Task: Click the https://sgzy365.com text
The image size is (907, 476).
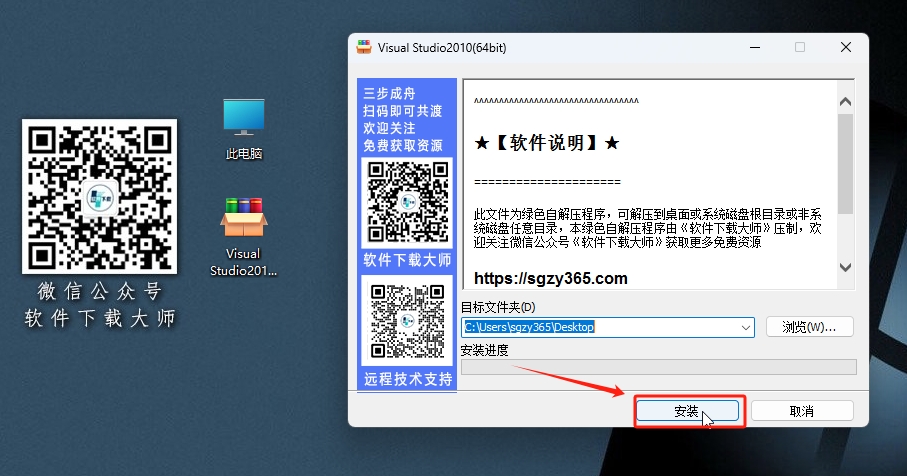Action: [x=551, y=279]
